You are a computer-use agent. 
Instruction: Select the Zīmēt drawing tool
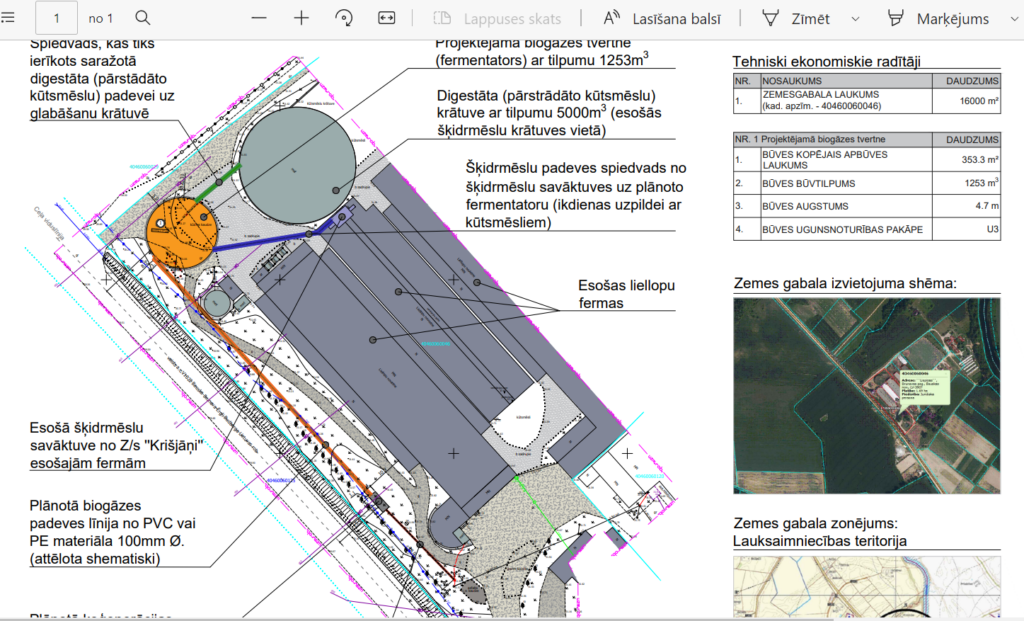798,18
